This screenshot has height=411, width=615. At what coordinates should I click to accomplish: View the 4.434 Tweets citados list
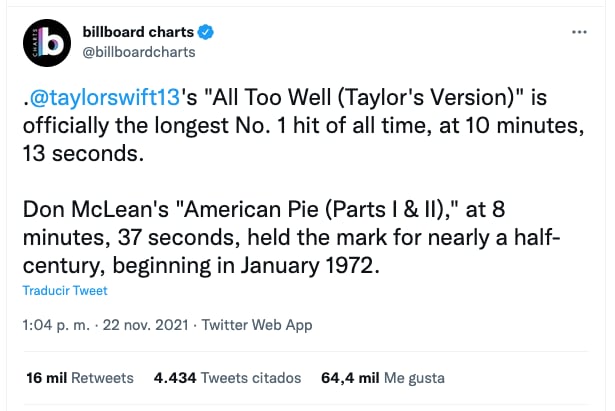tap(227, 378)
